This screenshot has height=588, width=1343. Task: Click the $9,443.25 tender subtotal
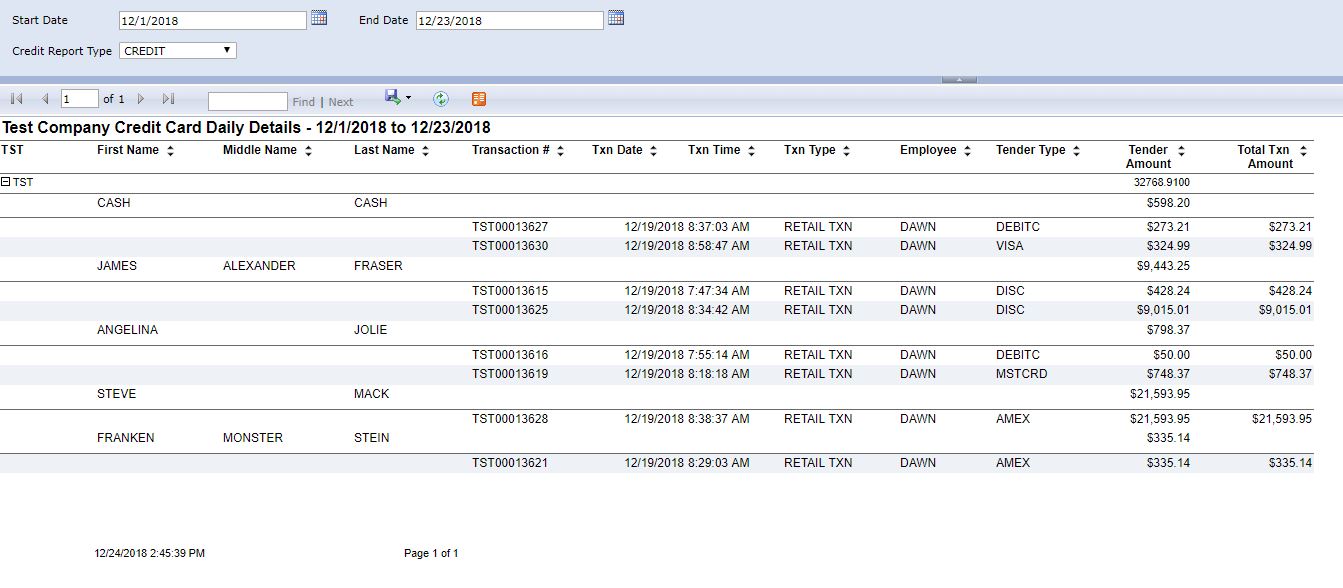pos(1163,266)
